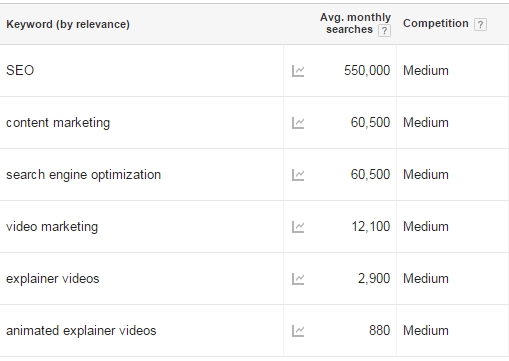Image resolution: width=509 pixels, height=361 pixels.
Task: Click the 880 searches value
Action: pos(379,330)
